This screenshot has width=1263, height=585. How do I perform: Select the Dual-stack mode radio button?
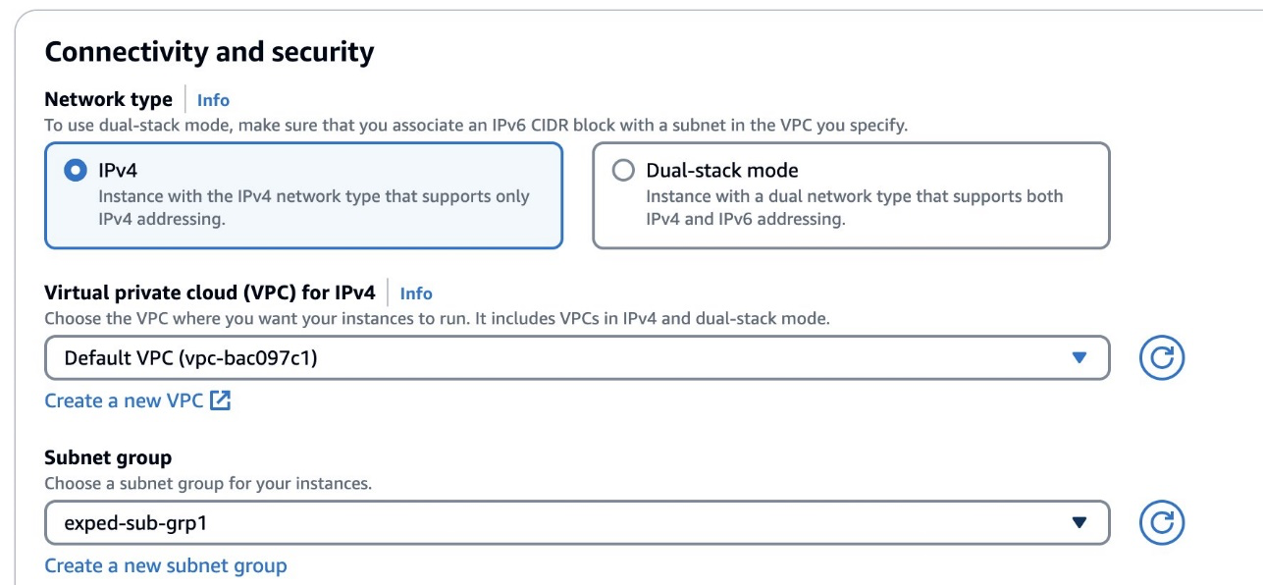coord(623,171)
